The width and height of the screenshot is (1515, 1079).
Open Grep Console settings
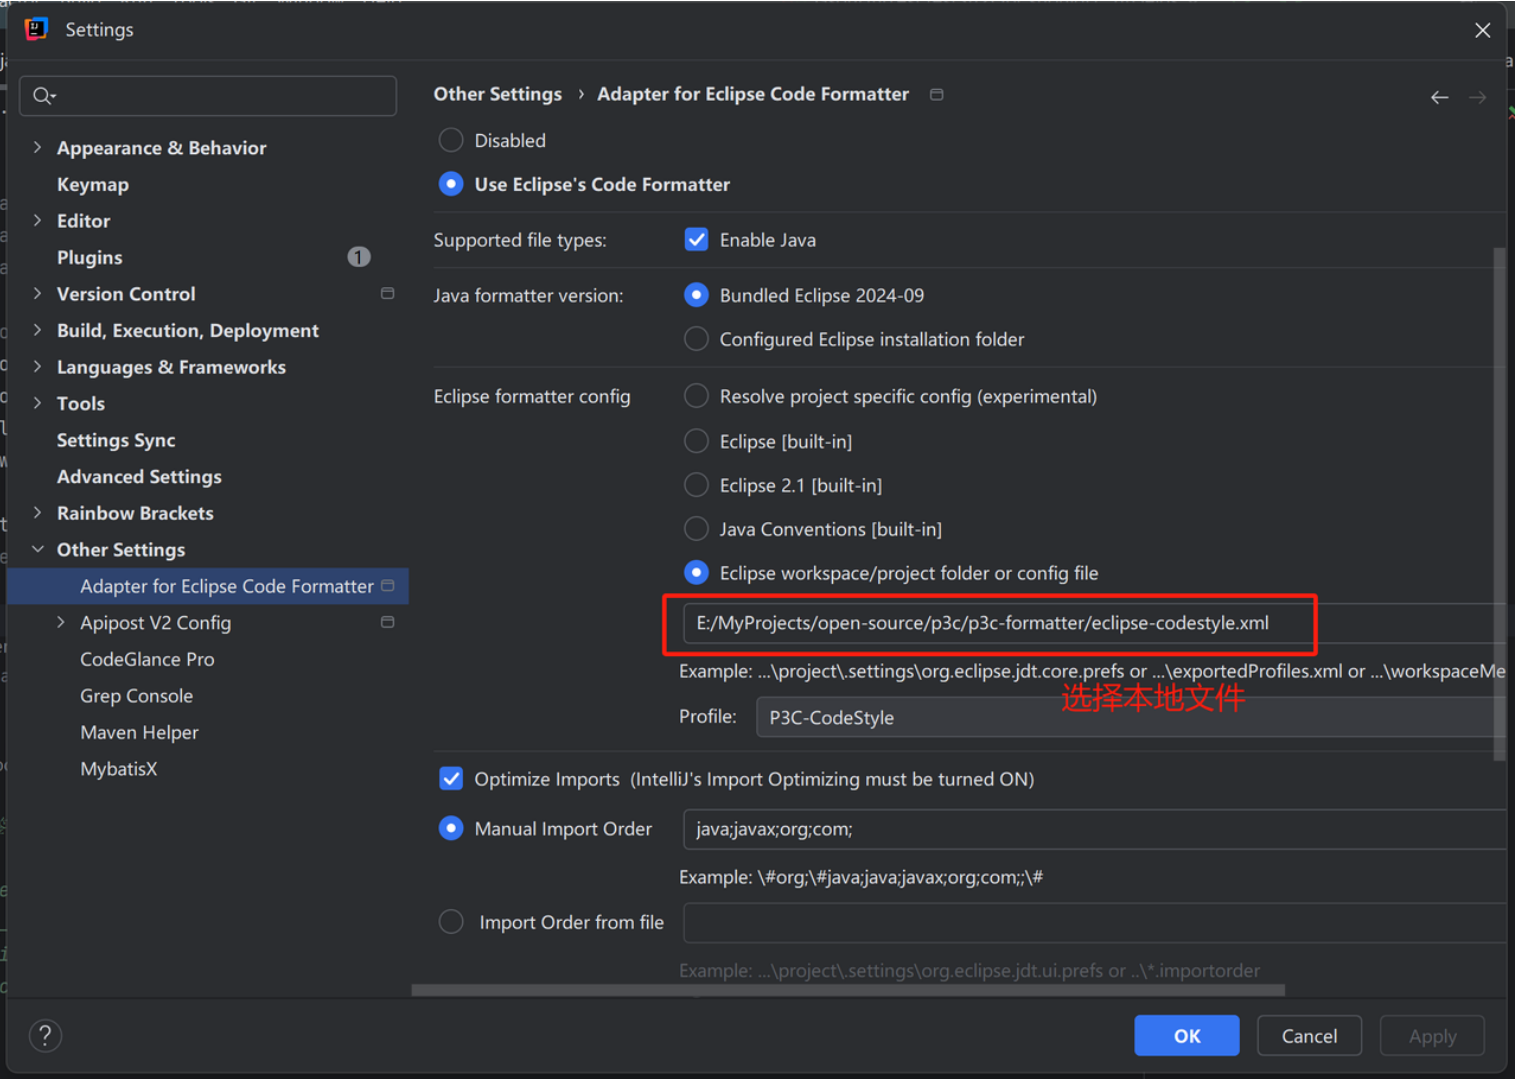click(x=137, y=696)
